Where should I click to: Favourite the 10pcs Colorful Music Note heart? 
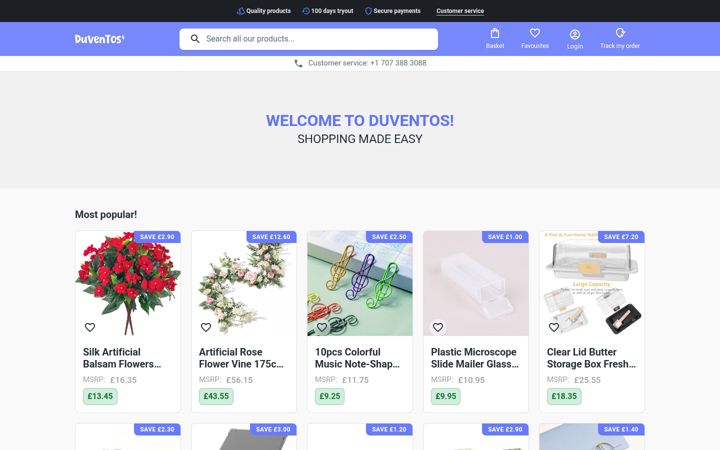(x=322, y=327)
